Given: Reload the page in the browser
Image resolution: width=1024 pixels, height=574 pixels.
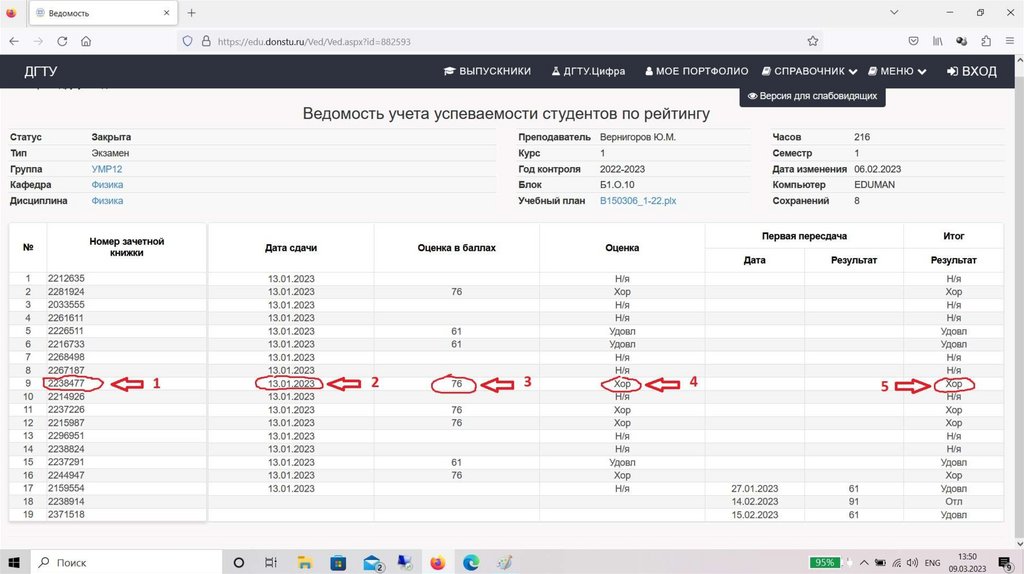Looking at the screenshot, I should pyautogui.click(x=62, y=42).
